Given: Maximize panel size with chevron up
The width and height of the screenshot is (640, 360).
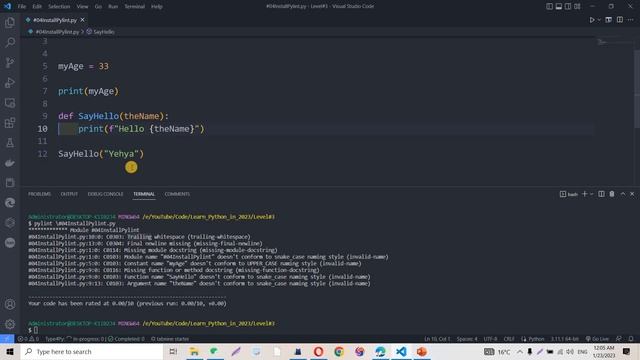Looking at the screenshot, I should 623,194.
